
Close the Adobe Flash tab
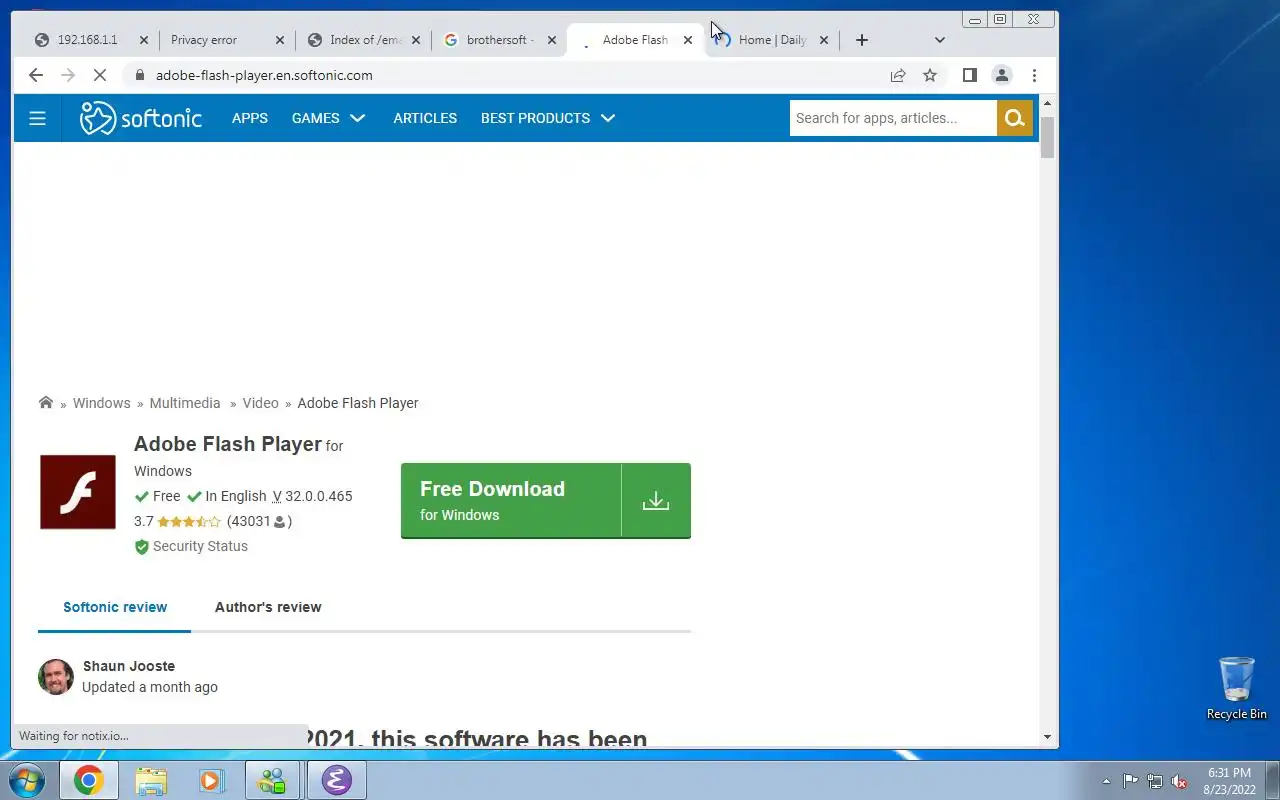(x=688, y=40)
